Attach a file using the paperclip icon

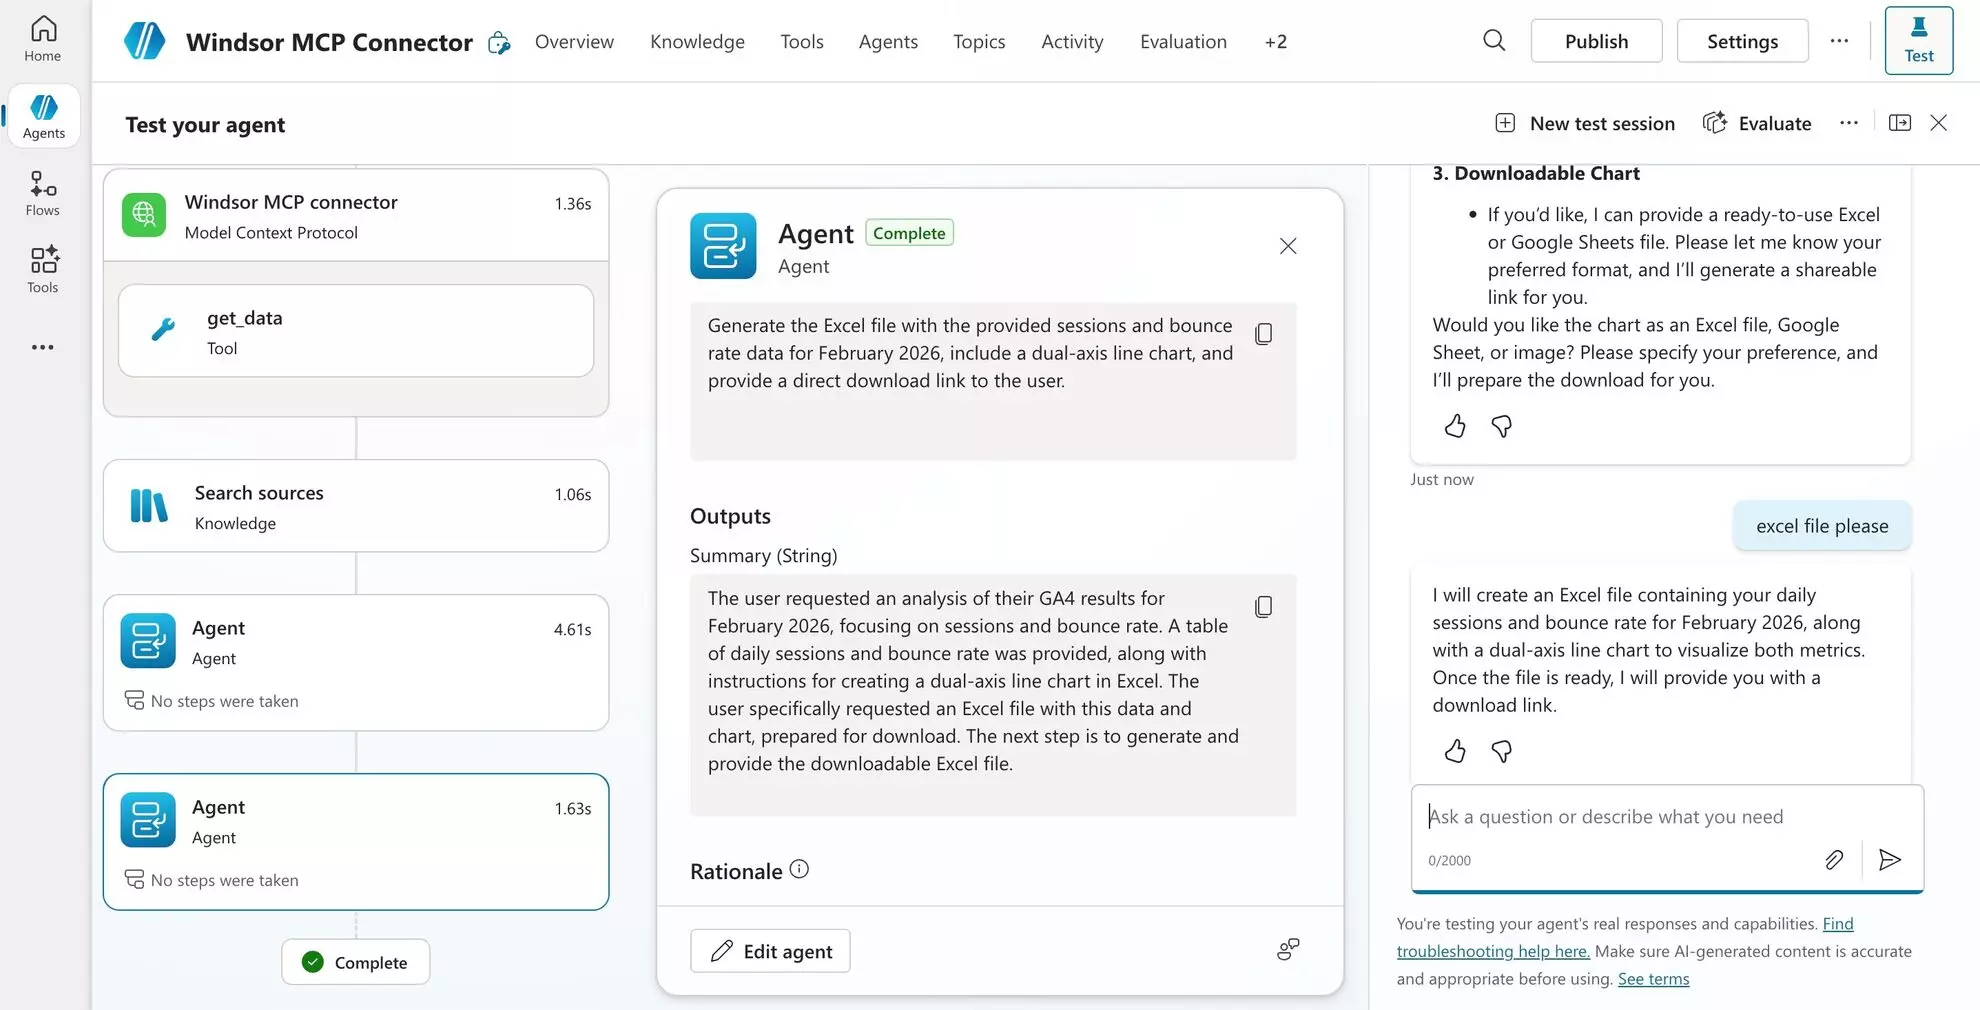coord(1835,860)
